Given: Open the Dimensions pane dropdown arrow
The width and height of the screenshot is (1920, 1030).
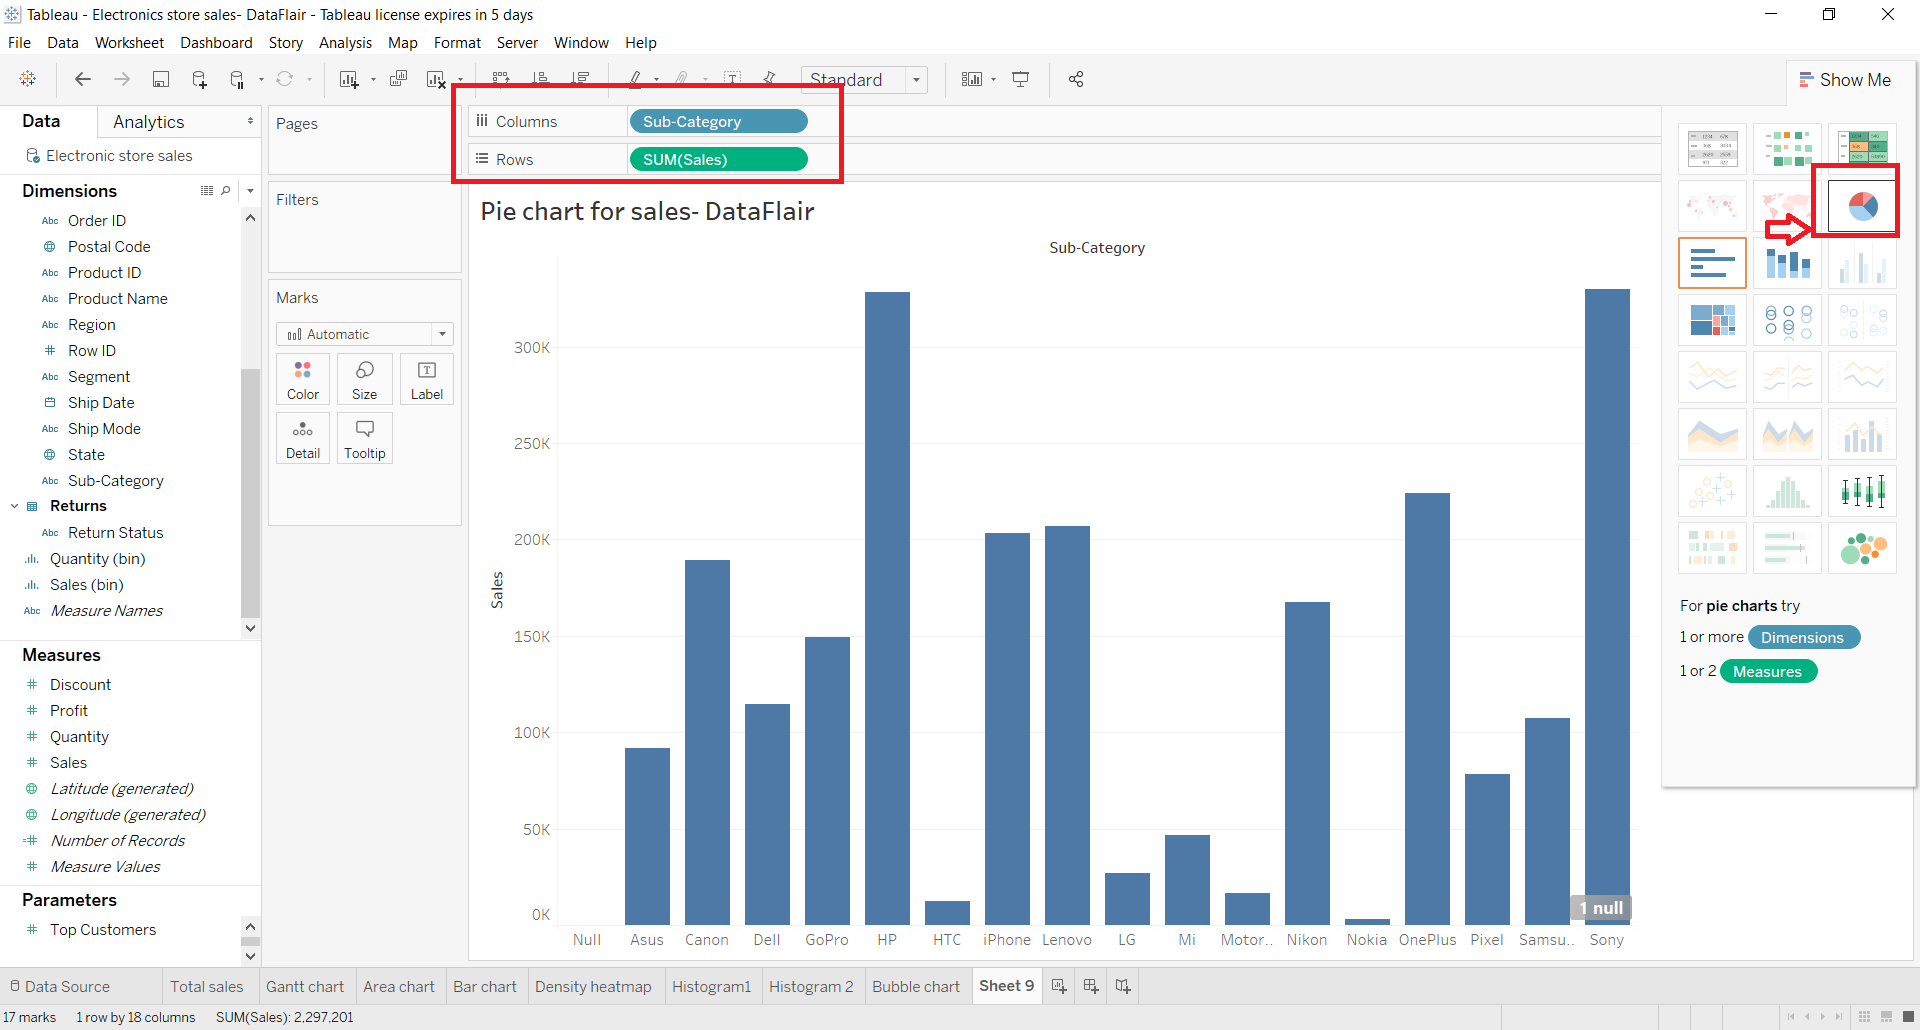Looking at the screenshot, I should click(x=250, y=190).
